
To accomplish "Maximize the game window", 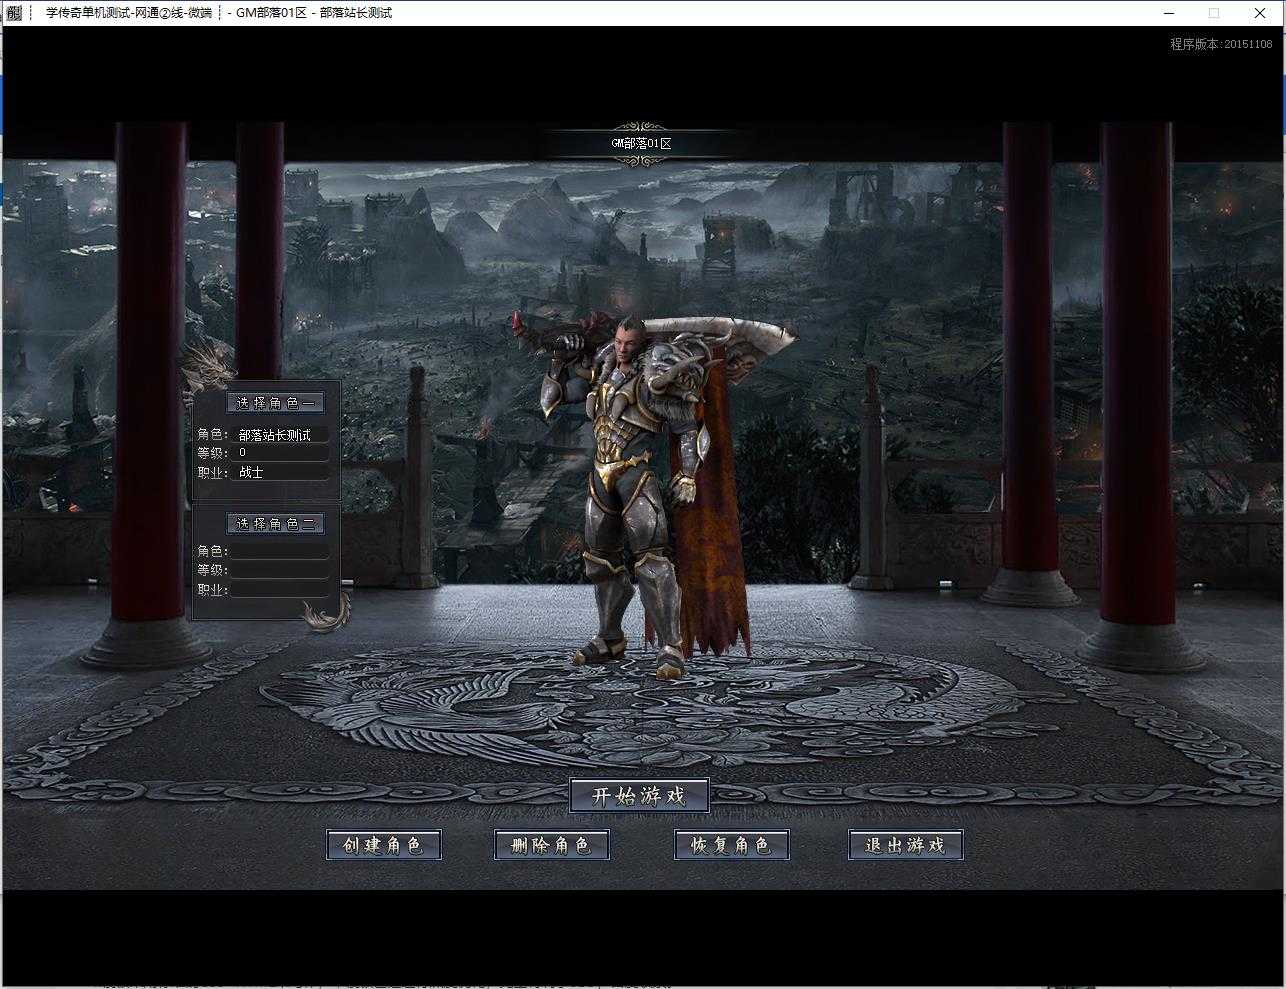I will point(1214,13).
